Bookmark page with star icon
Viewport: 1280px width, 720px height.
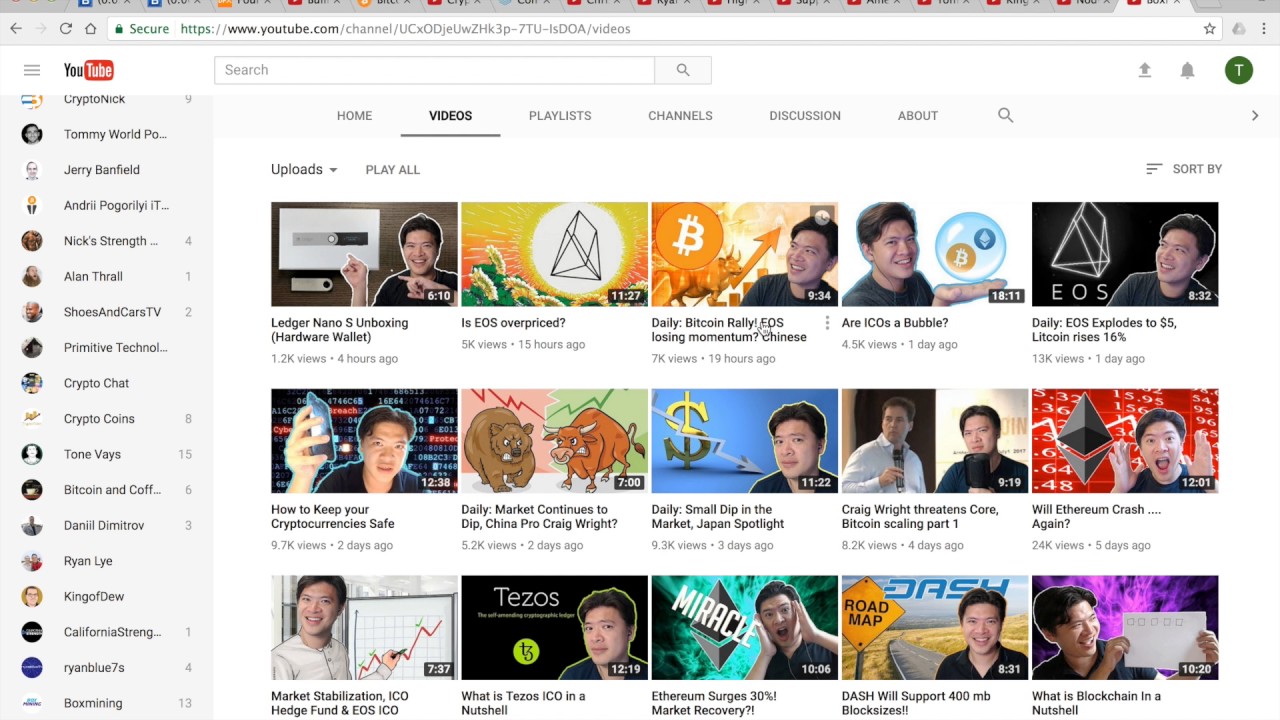tap(1210, 29)
